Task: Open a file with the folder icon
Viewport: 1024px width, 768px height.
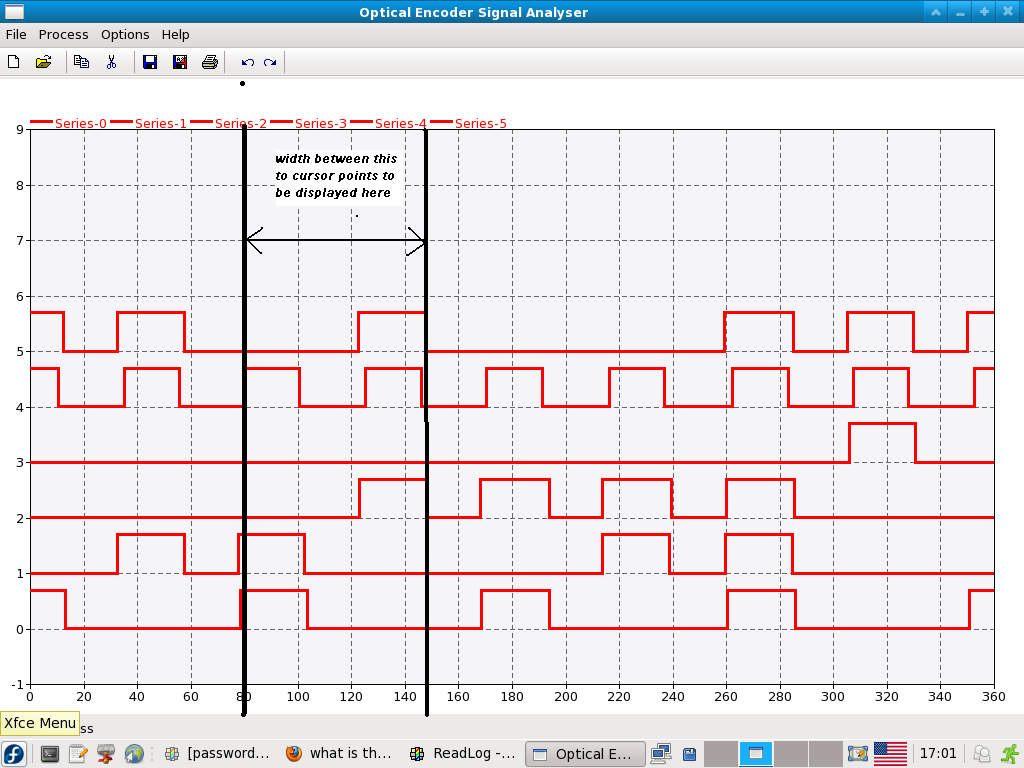Action: [x=43, y=62]
